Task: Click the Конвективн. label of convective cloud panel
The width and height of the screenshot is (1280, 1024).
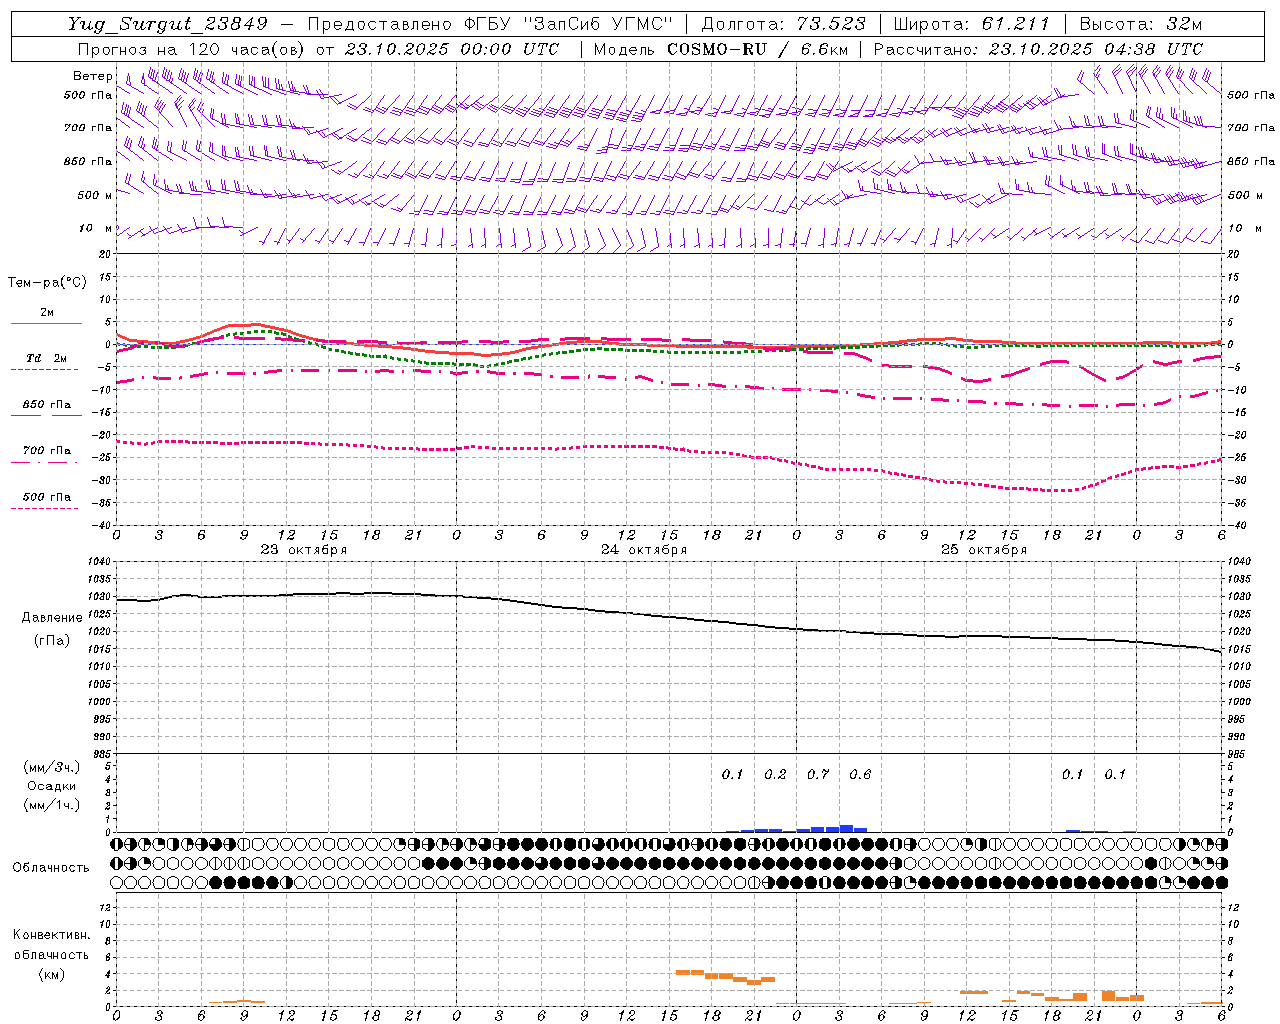Action: pyautogui.click(x=51, y=935)
